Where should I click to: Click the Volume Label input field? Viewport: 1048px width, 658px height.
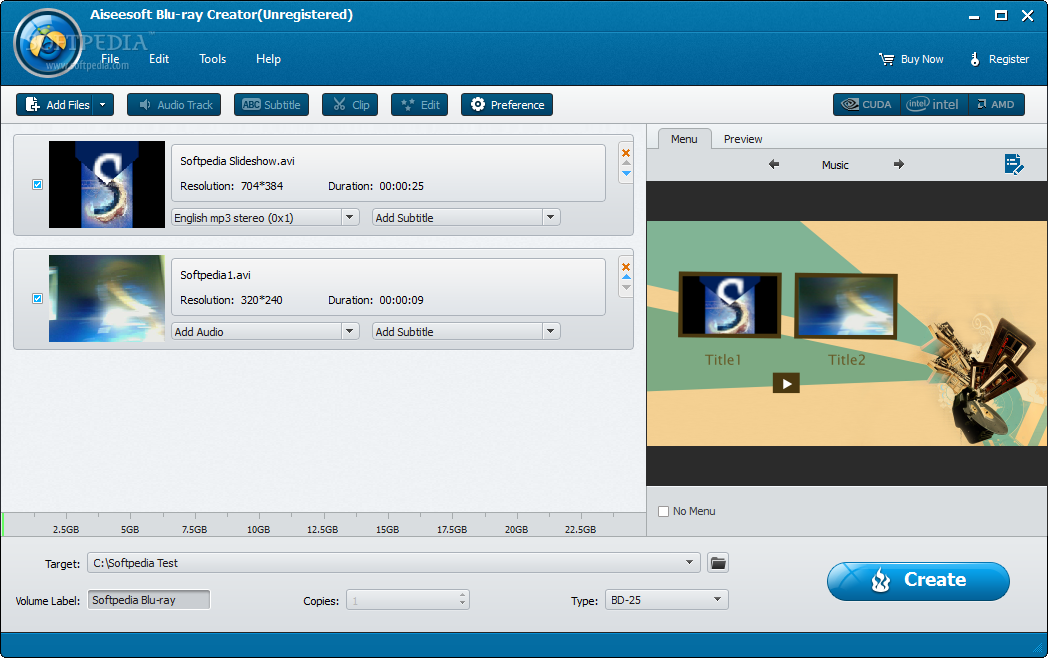[x=149, y=600]
